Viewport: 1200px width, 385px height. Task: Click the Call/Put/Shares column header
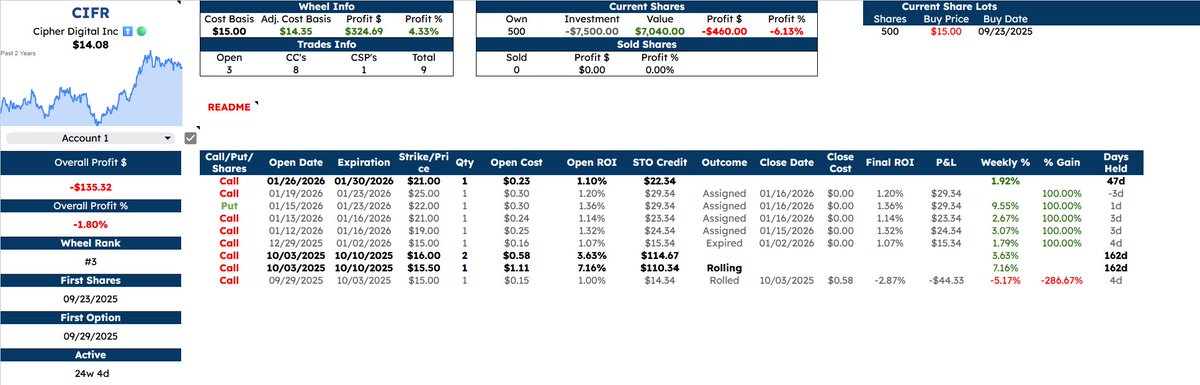click(230, 162)
